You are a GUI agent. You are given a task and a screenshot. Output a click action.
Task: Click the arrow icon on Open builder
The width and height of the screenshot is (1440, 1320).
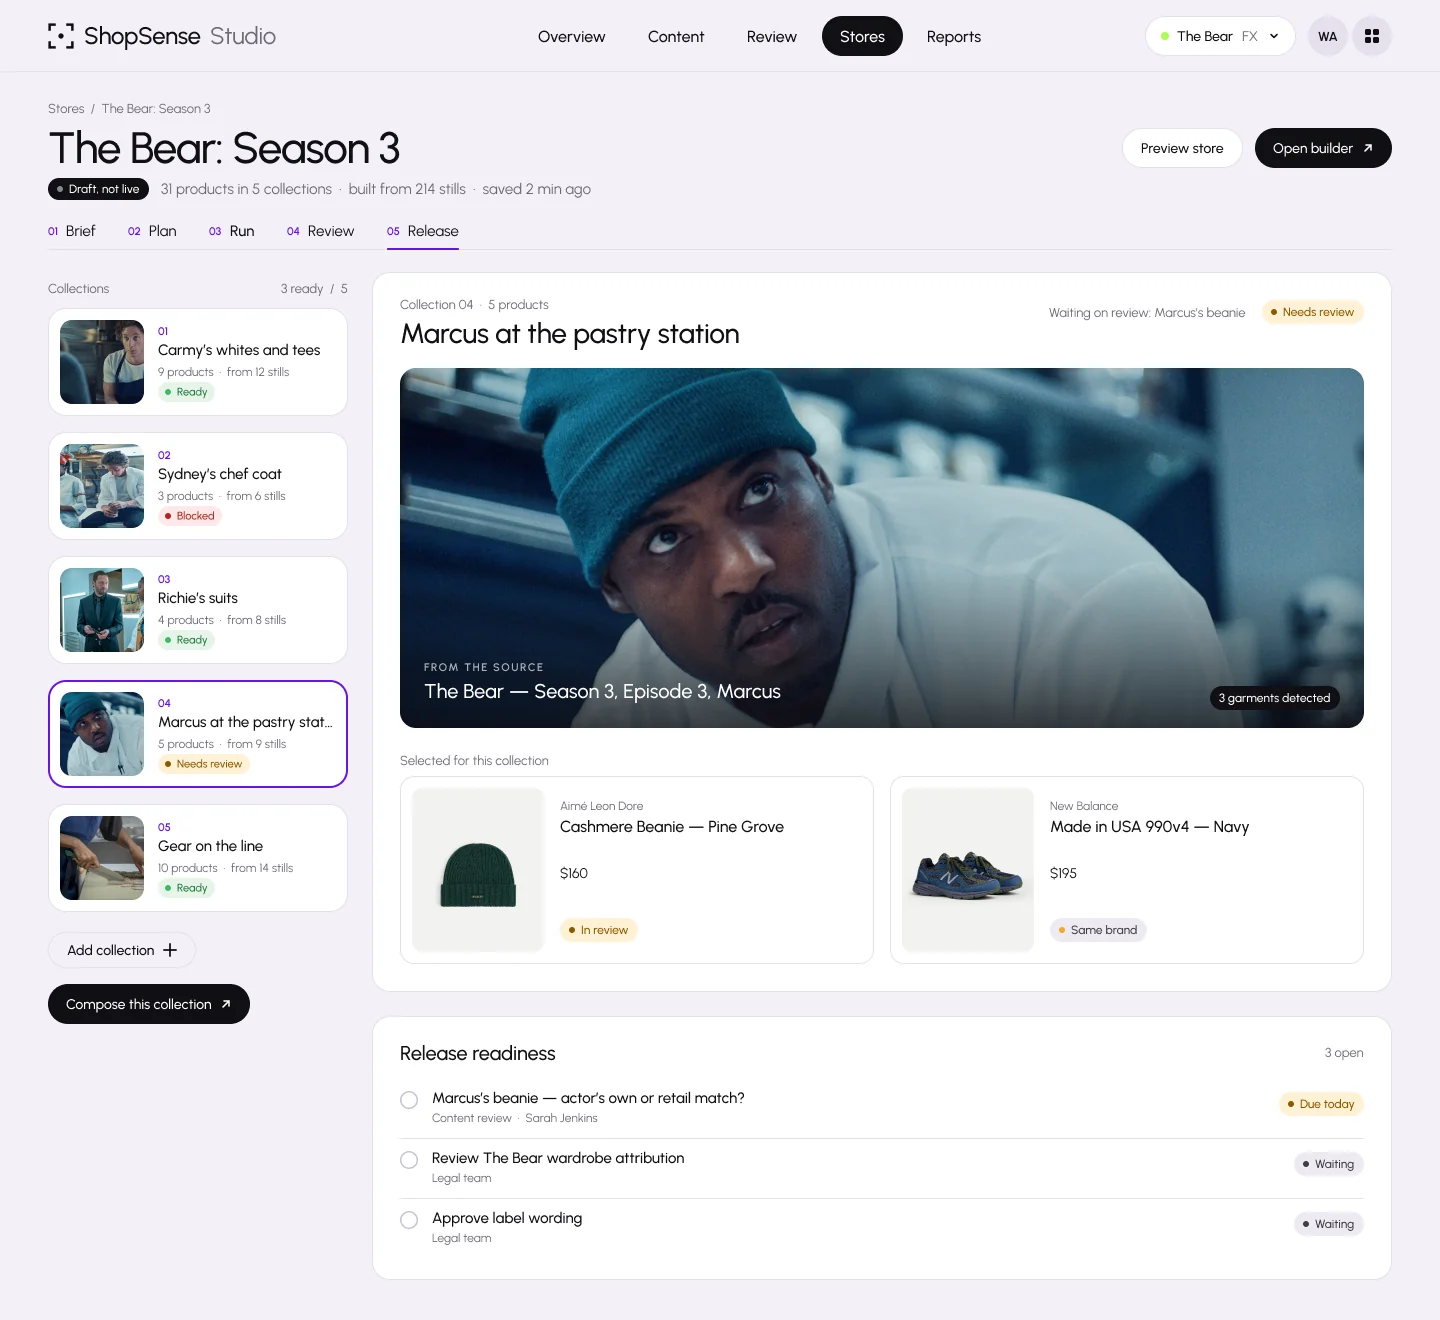click(1368, 148)
